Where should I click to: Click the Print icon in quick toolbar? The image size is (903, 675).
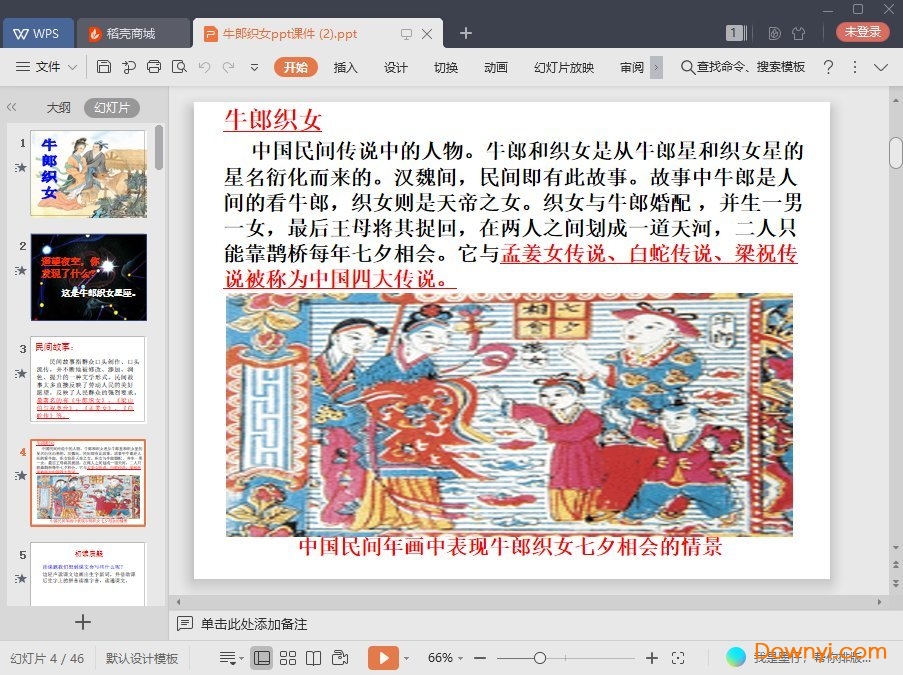[153, 67]
